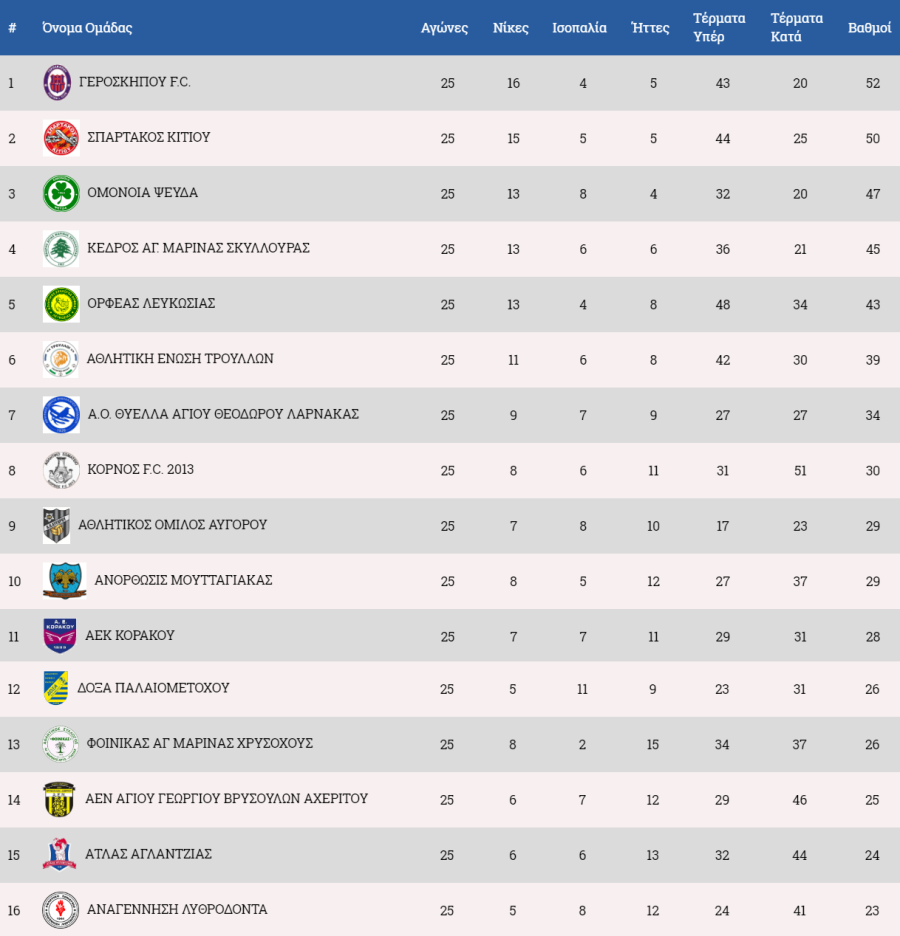This screenshot has width=900, height=936.
Task: Click the ΑΕΝ ΑΓΙΟΥ ΓΕΩΡΓΙΟΥ black-yellow badge
Action: (60, 799)
